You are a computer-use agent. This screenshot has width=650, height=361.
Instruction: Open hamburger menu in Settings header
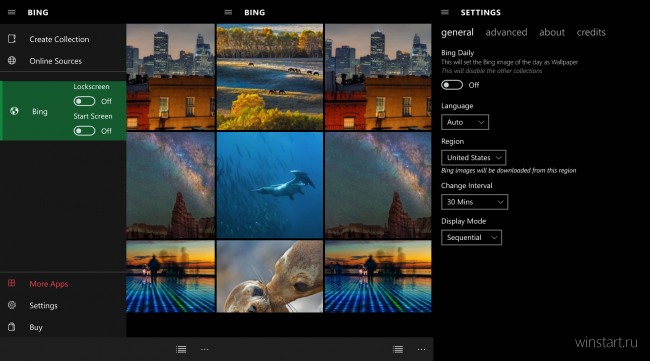click(x=445, y=12)
